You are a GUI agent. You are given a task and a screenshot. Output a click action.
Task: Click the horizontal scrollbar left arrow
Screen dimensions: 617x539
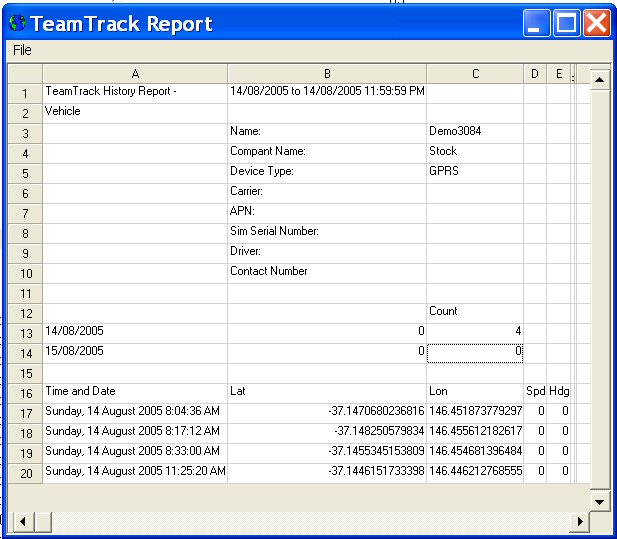pyautogui.click(x=23, y=522)
